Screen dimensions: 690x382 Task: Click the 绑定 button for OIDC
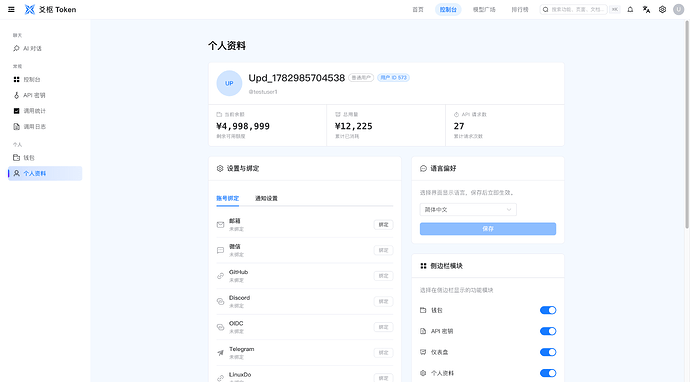(383, 327)
